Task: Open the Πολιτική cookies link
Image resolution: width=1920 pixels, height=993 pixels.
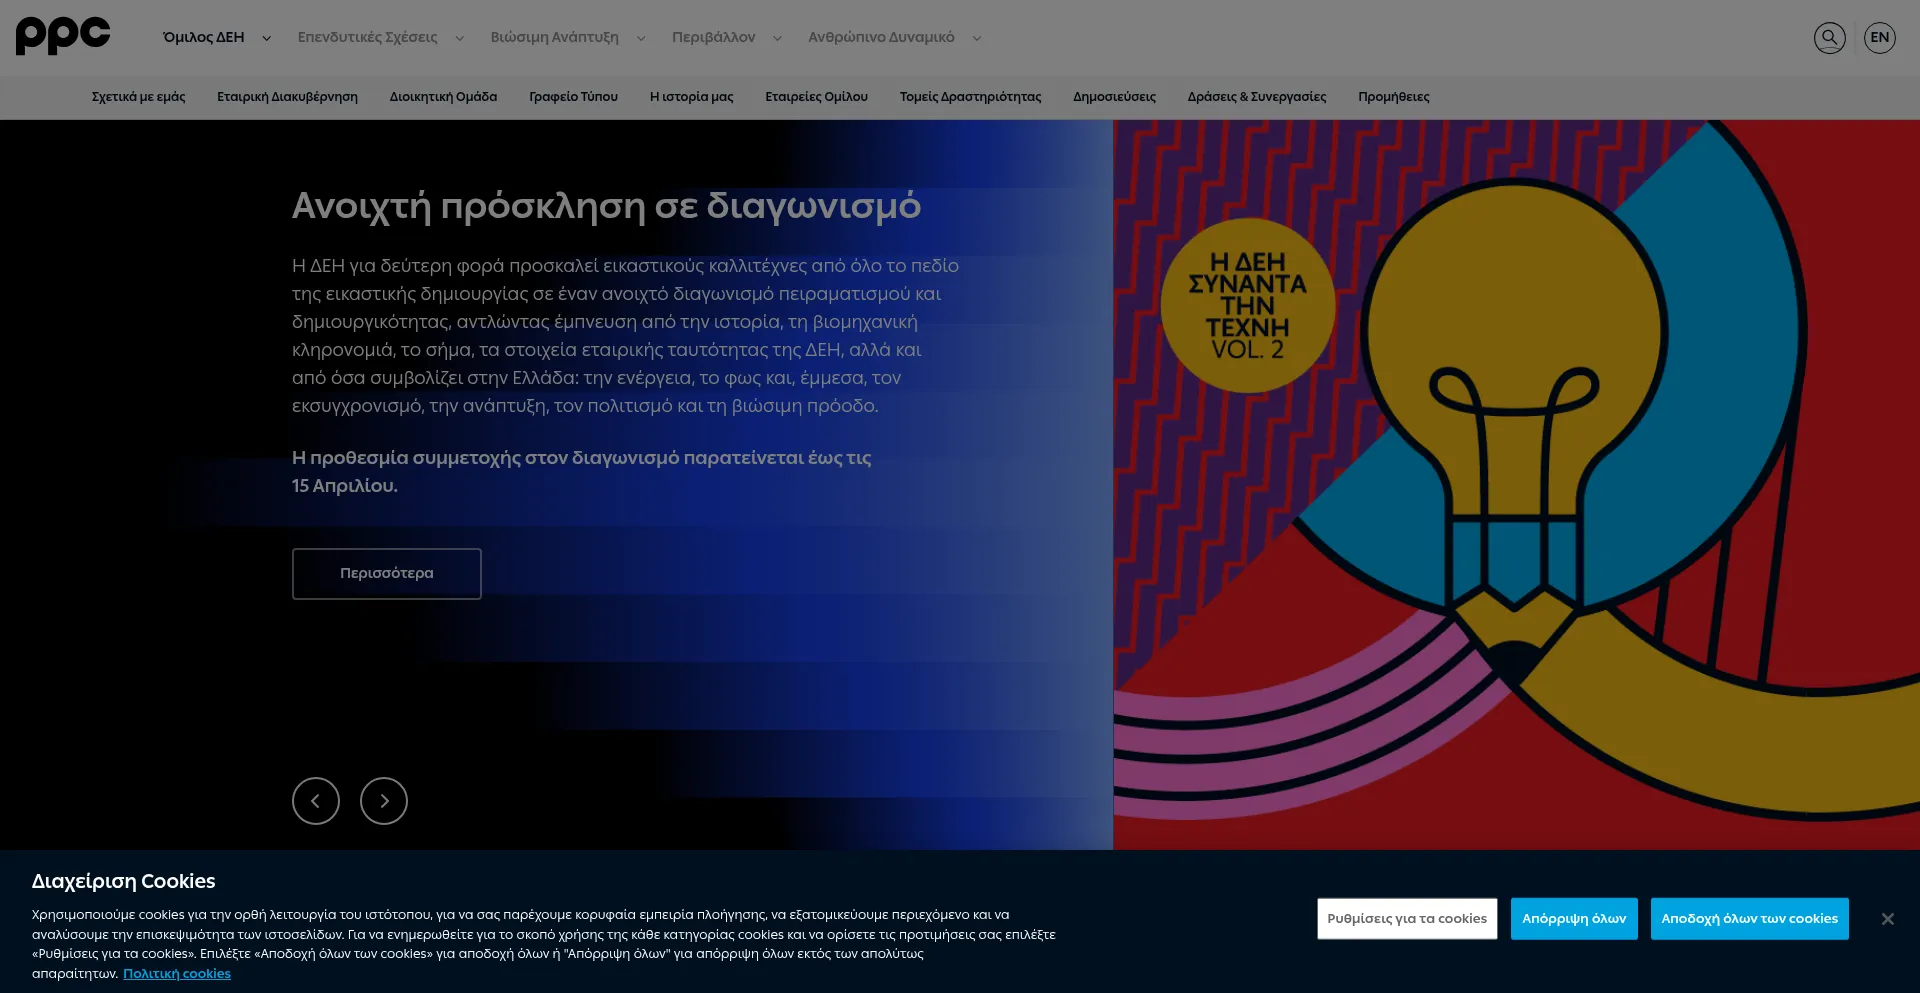Action: pos(177,974)
